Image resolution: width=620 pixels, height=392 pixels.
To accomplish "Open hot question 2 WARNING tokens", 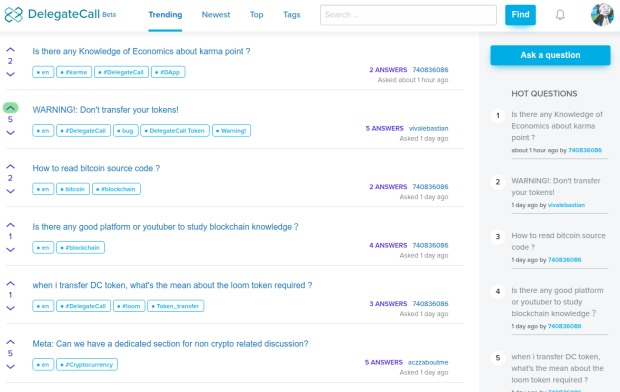I will (556, 186).
